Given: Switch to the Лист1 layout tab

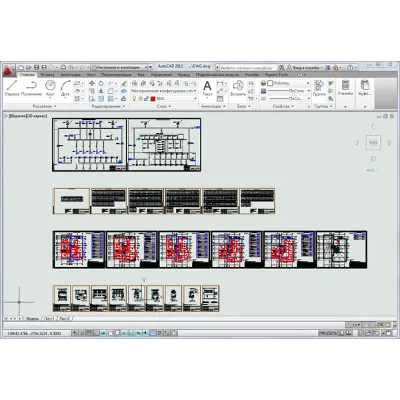Looking at the screenshot, I should click(x=49, y=319).
